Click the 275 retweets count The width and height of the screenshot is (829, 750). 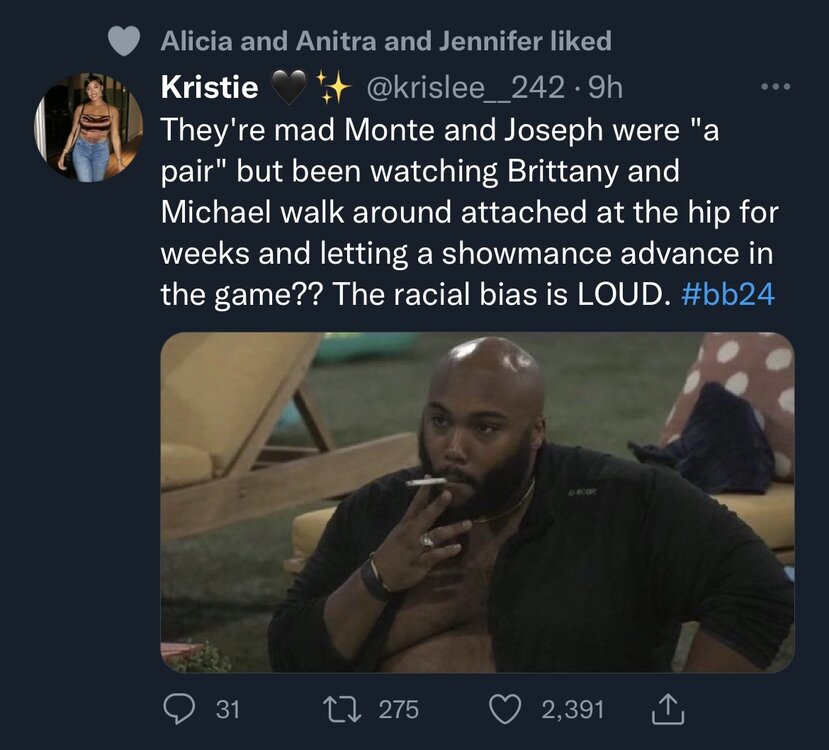(x=399, y=710)
